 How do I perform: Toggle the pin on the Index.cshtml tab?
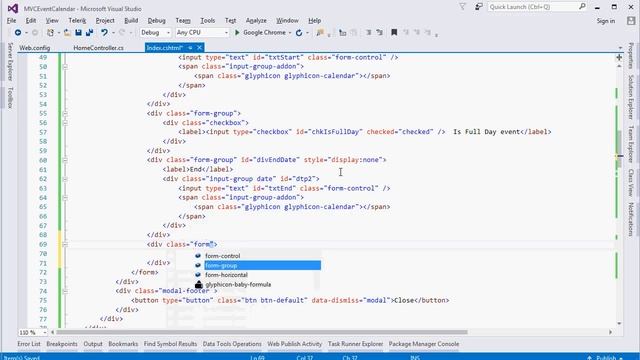190,48
